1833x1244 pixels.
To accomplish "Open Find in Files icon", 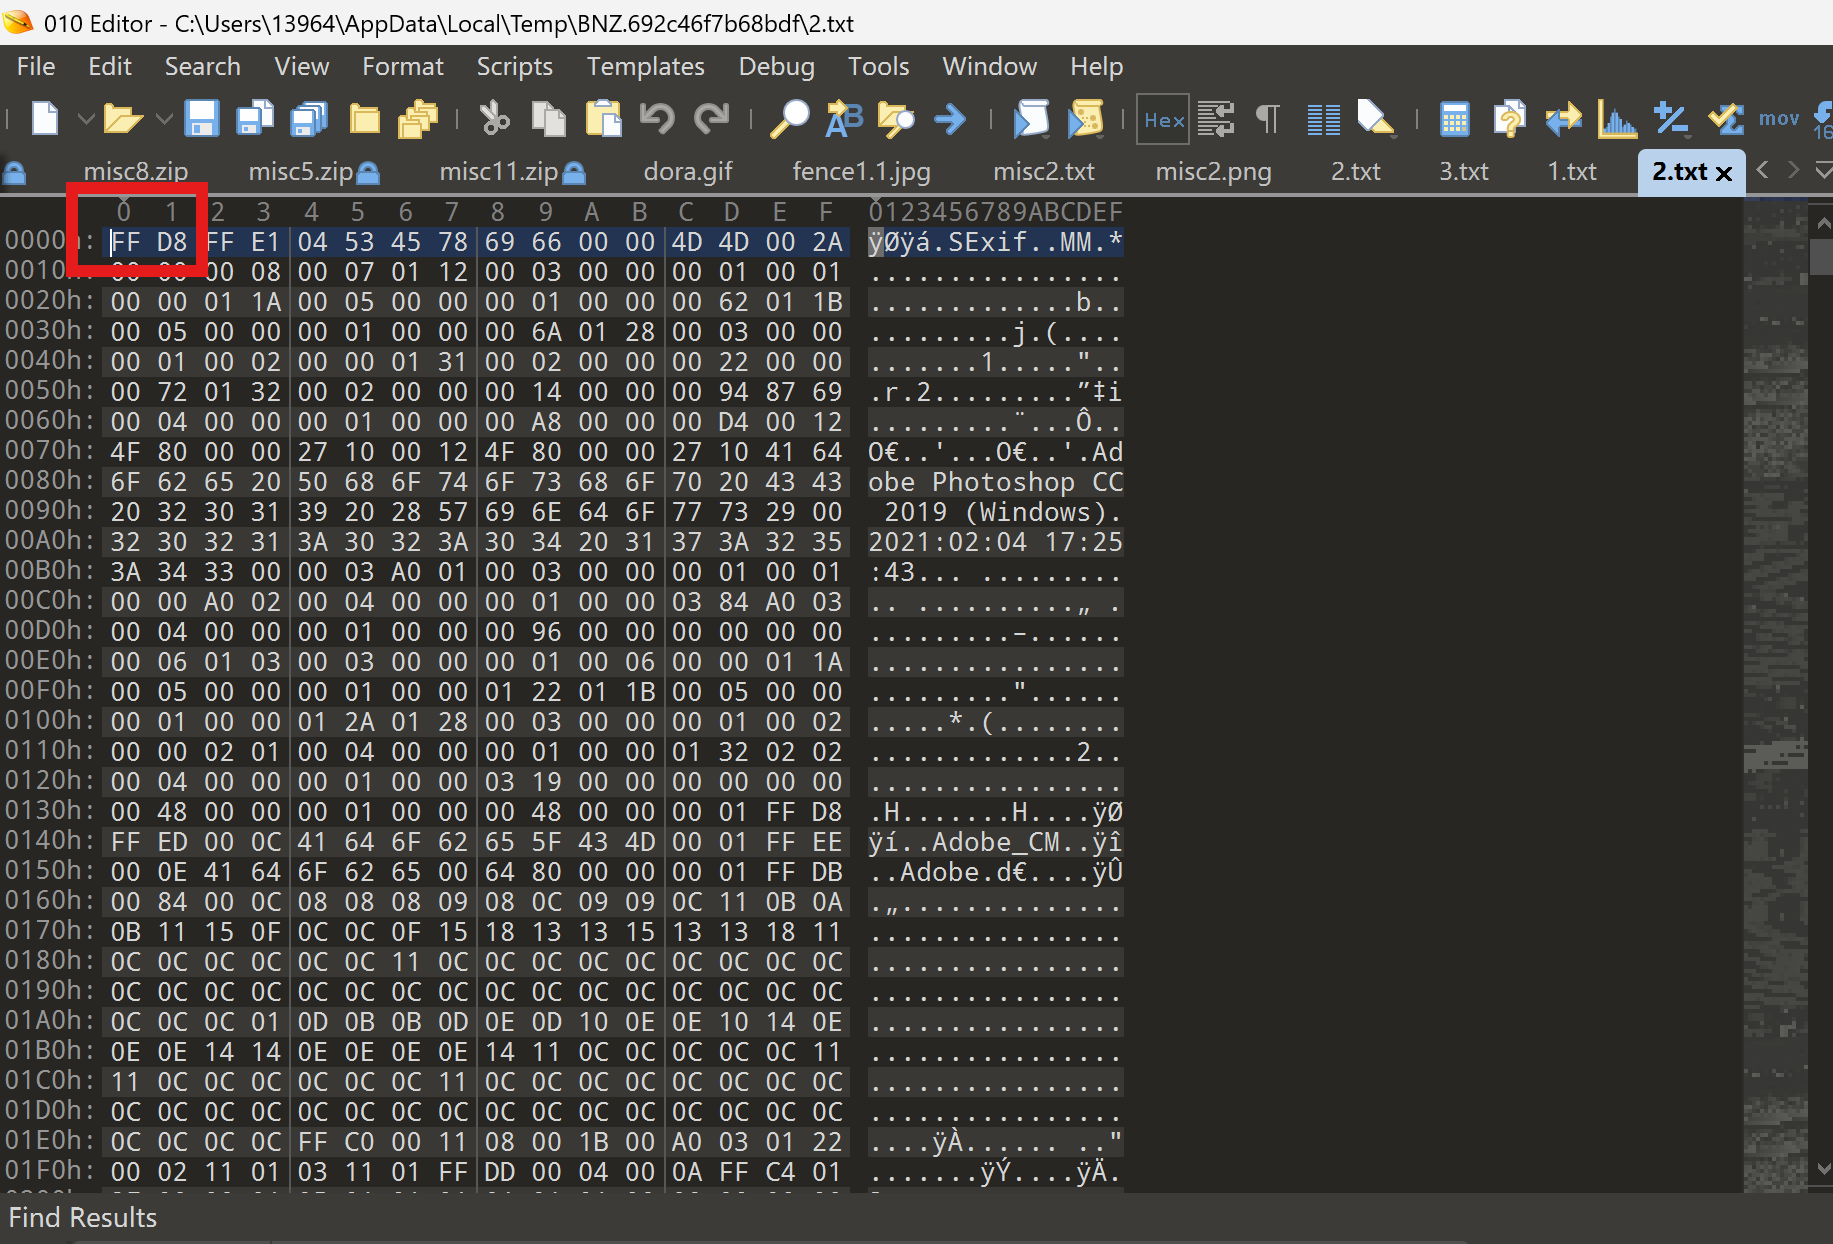I will coord(896,119).
